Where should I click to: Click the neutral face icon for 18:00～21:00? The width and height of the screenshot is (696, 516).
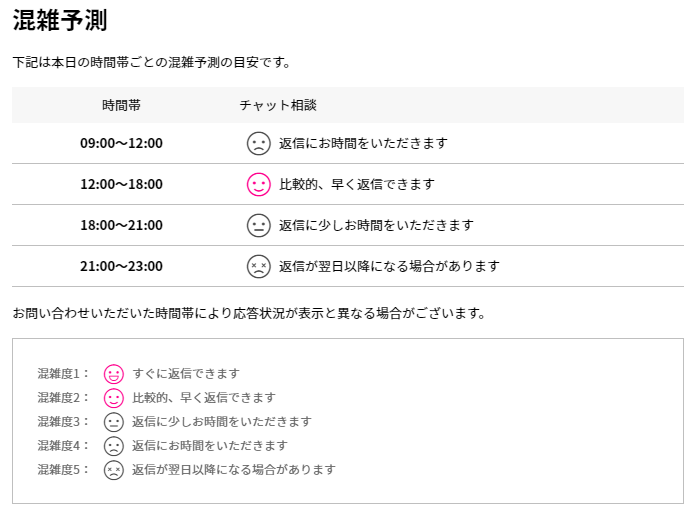click(259, 226)
